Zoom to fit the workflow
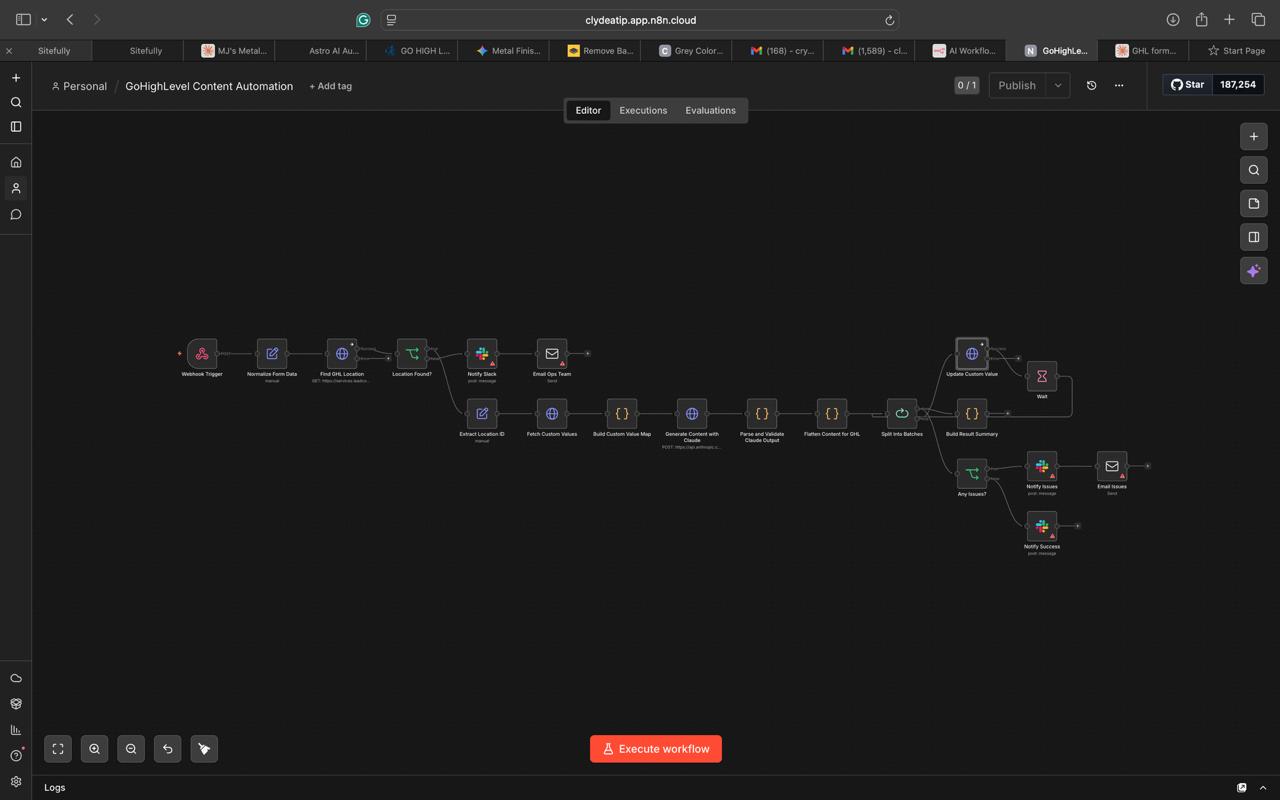This screenshot has height=800, width=1280. tap(58, 749)
